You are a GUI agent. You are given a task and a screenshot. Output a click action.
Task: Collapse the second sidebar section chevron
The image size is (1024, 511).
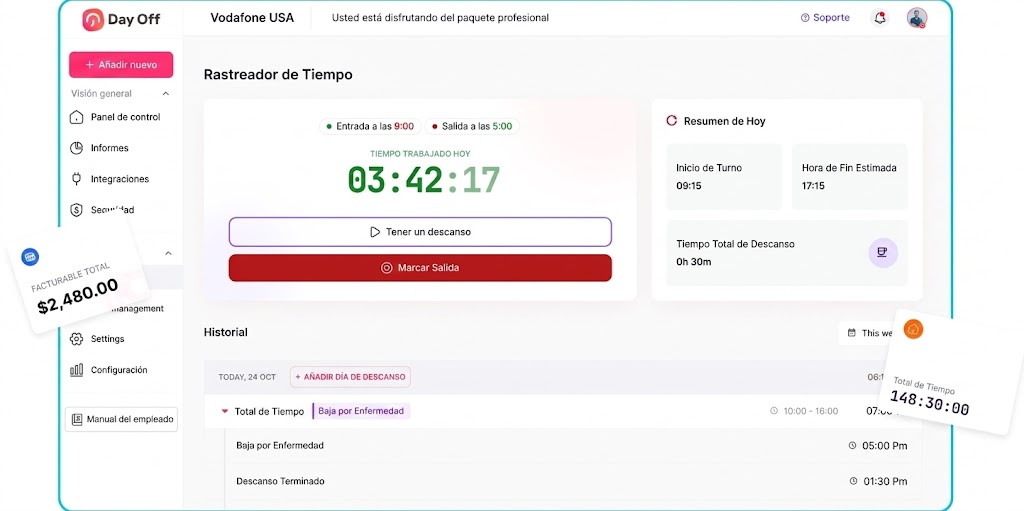pos(168,253)
